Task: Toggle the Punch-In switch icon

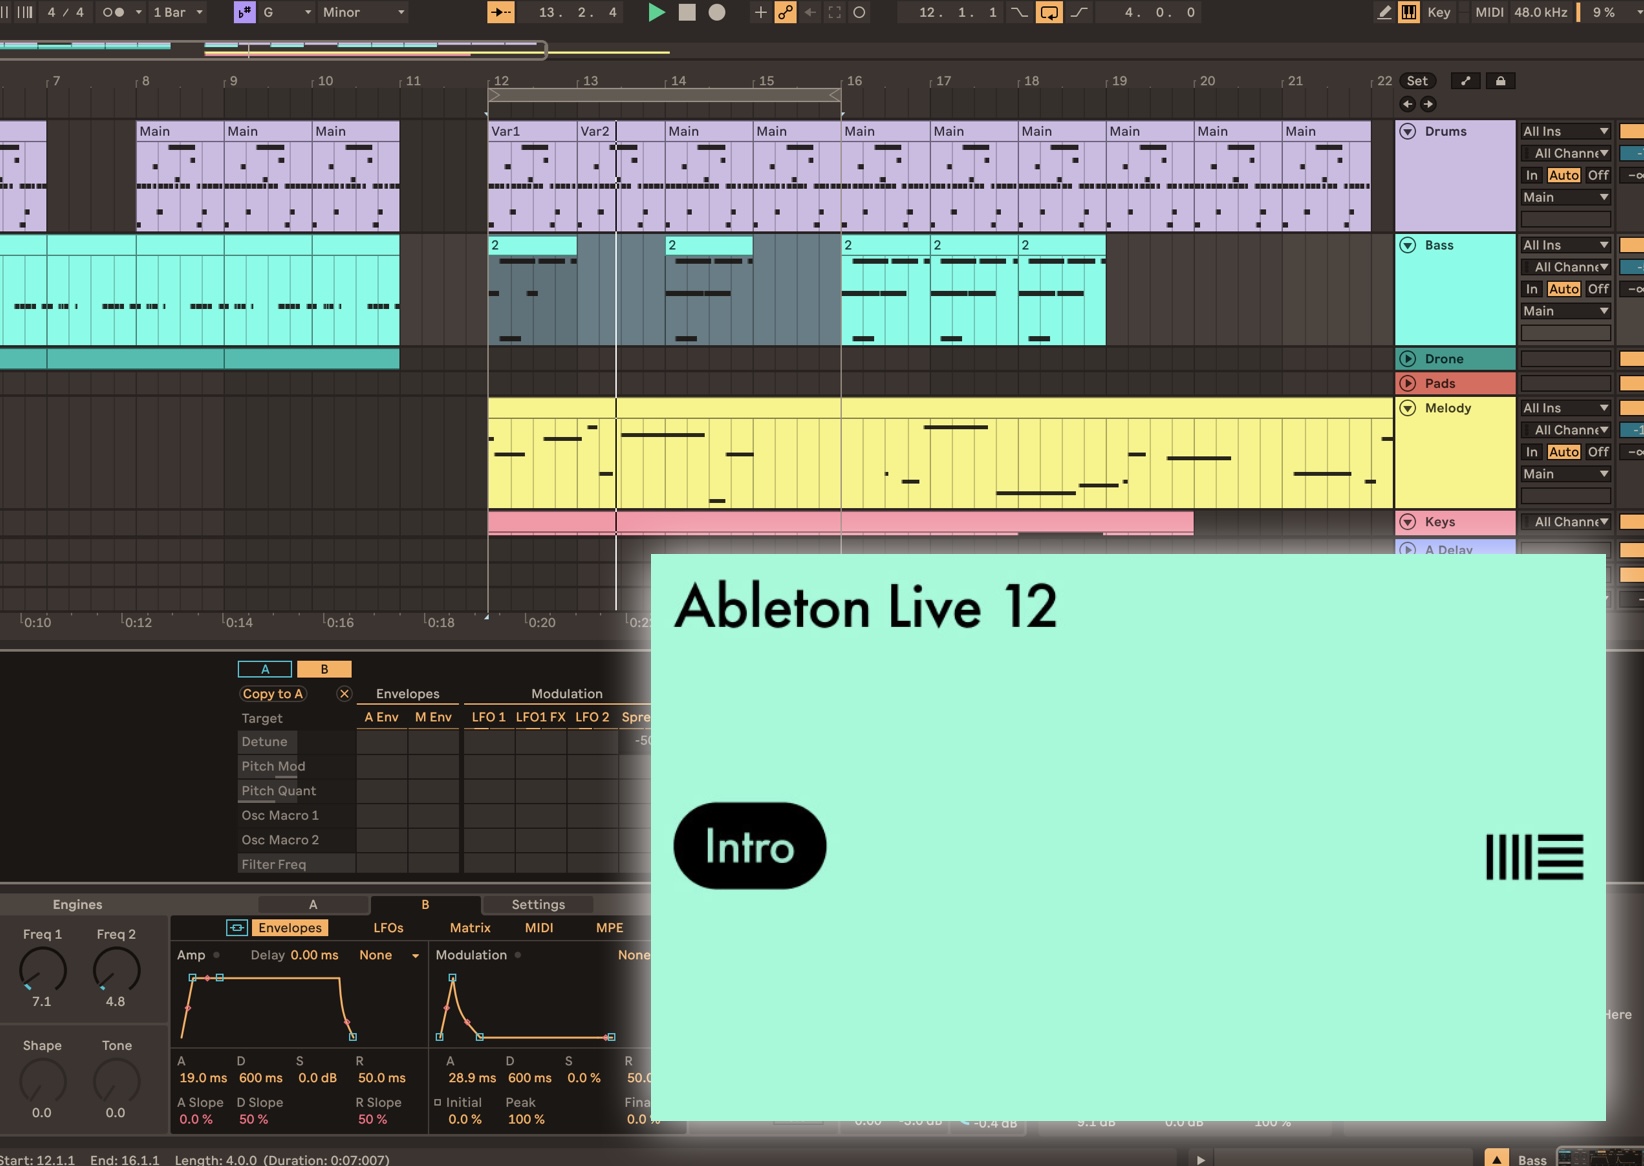Action: pos(1018,12)
